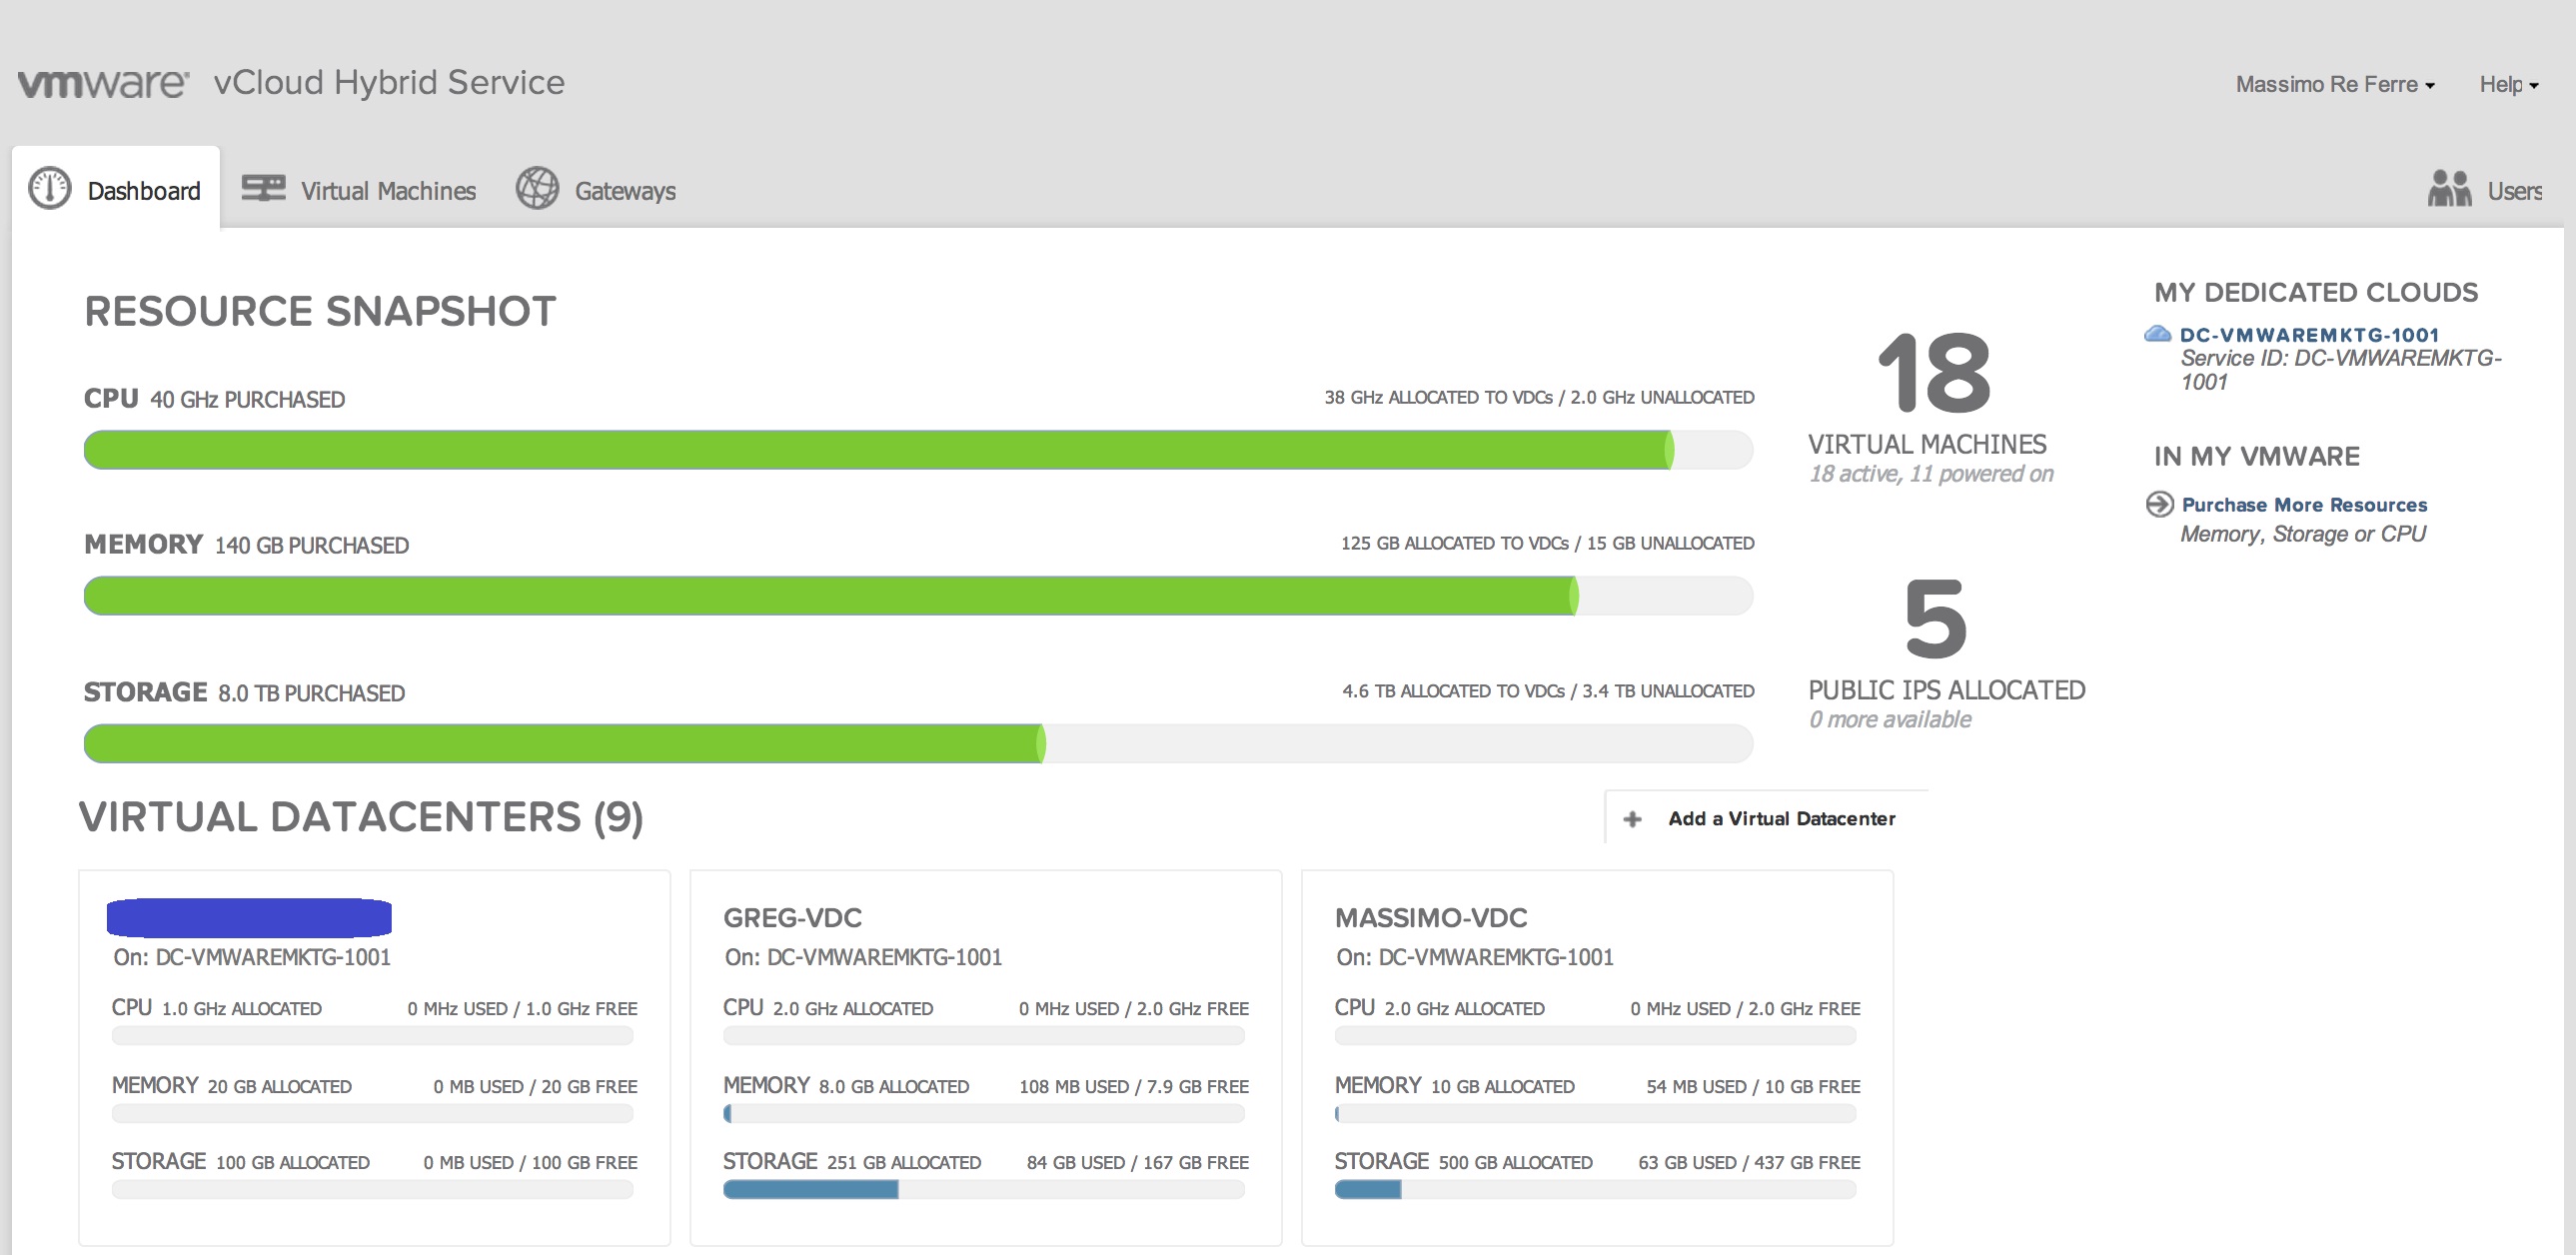2576x1255 pixels.
Task: Click the 18 Virtual Machines count
Action: click(1934, 373)
